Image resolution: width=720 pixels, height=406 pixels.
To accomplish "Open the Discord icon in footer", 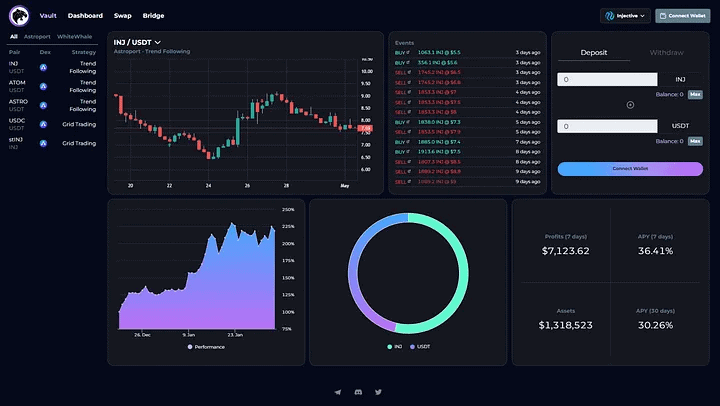I will [x=358, y=392].
